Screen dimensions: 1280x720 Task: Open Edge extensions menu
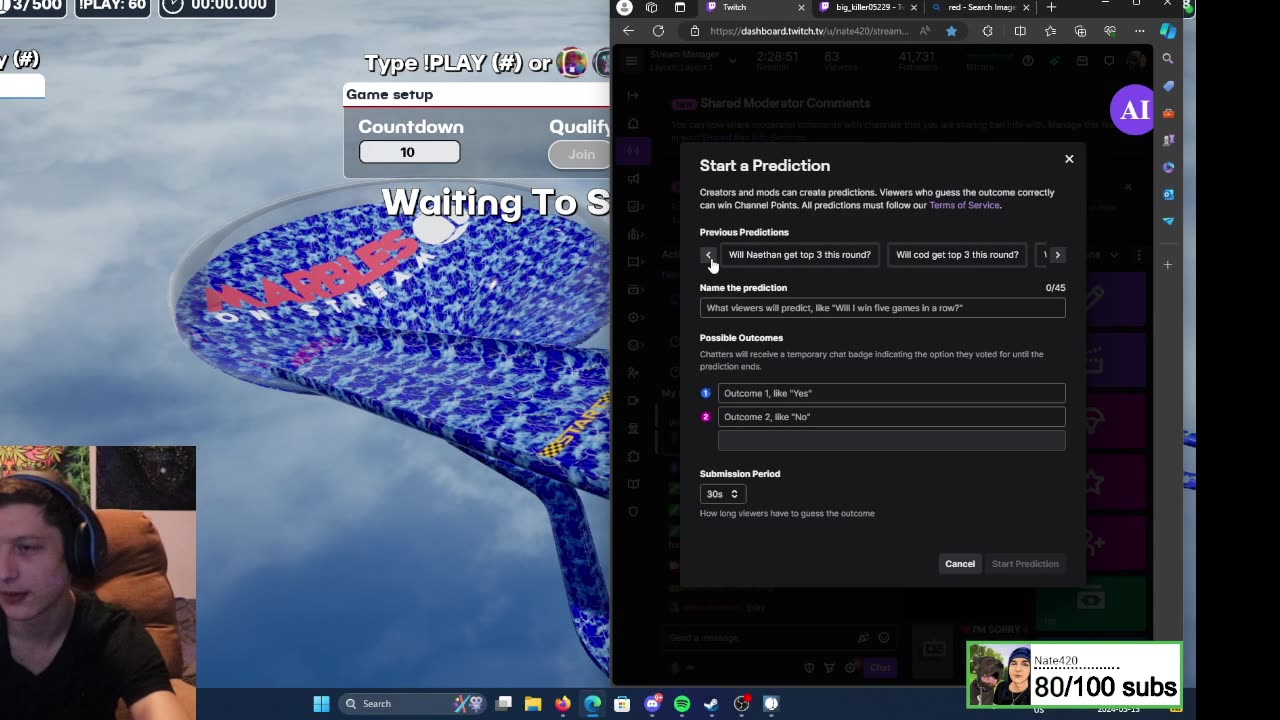click(x=988, y=31)
